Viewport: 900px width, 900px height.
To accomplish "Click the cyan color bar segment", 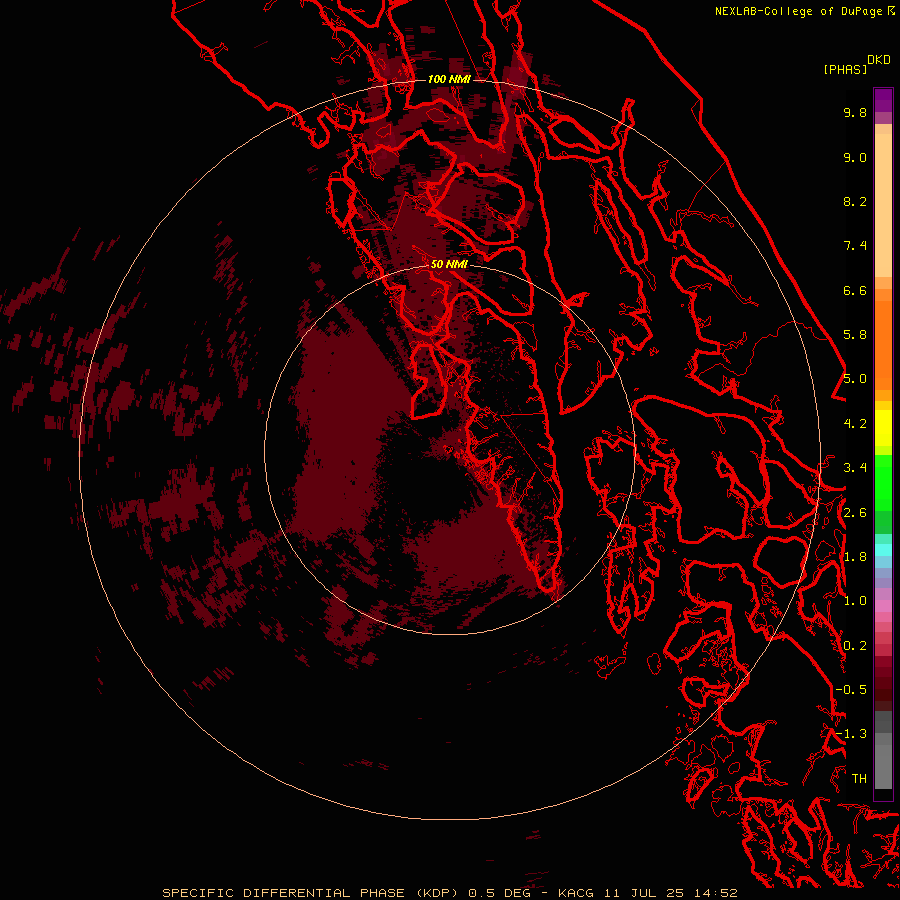I will click(883, 550).
